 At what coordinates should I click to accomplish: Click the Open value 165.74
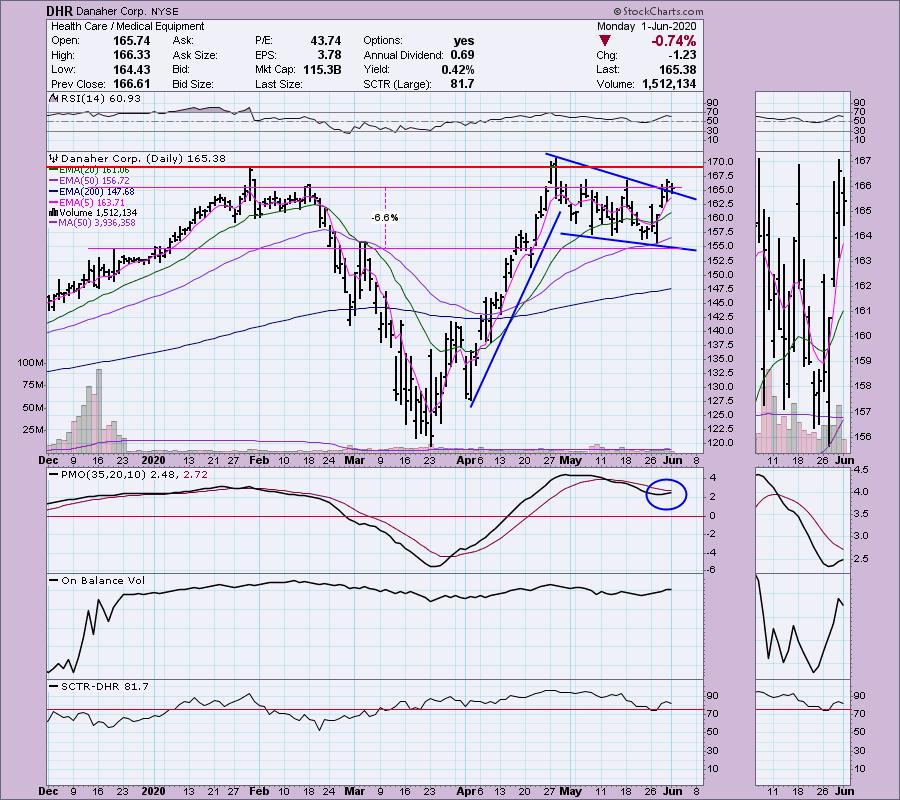(131, 41)
